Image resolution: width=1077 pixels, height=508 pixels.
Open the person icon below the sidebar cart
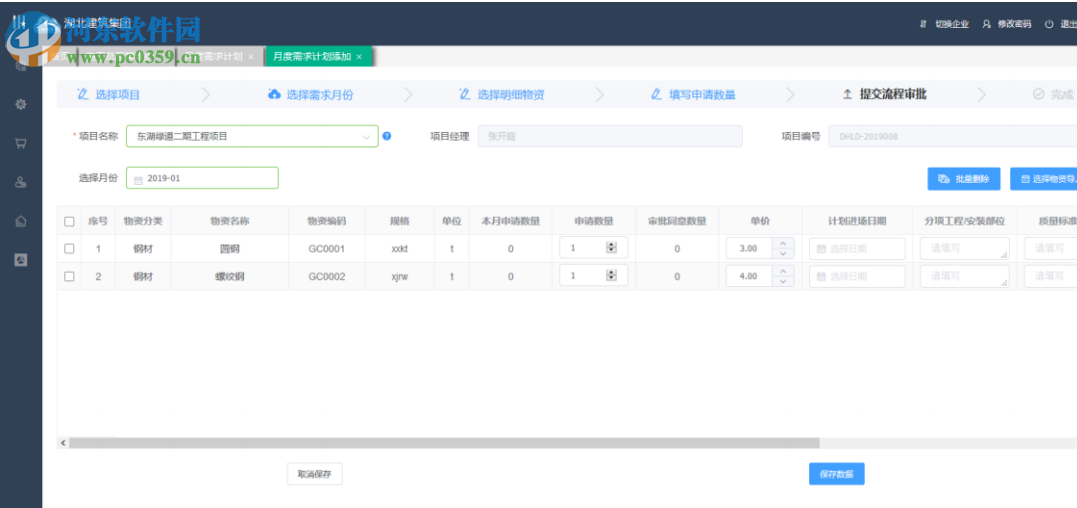pos(21,183)
